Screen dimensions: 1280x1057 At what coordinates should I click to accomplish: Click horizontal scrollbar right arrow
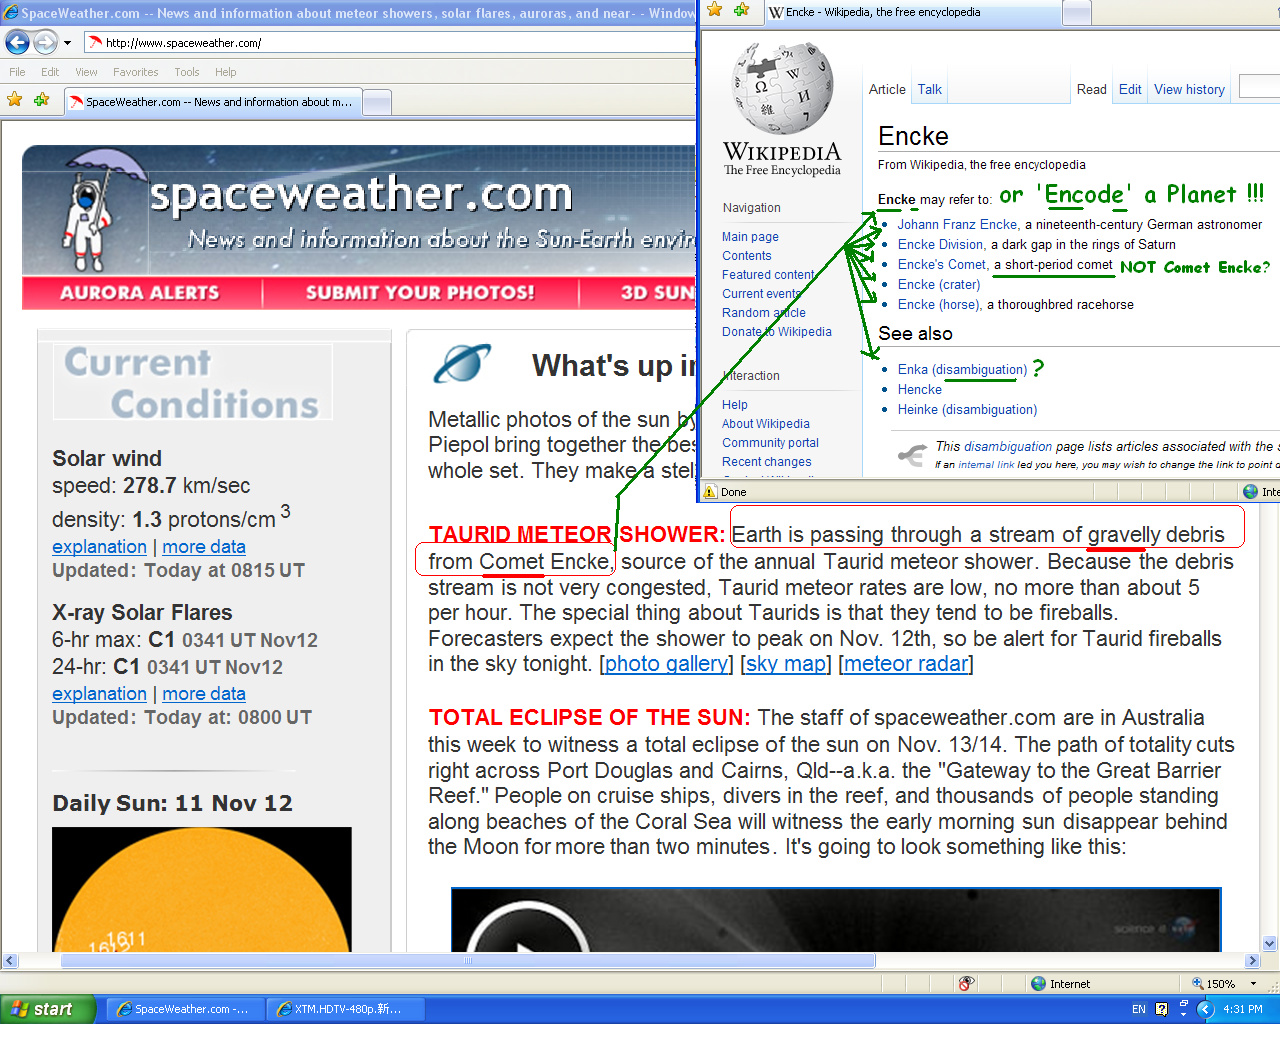[1252, 961]
